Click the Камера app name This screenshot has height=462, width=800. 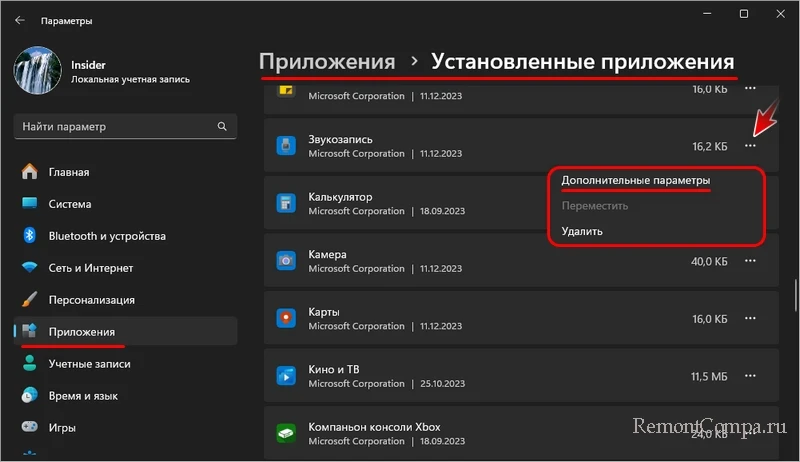(328, 254)
